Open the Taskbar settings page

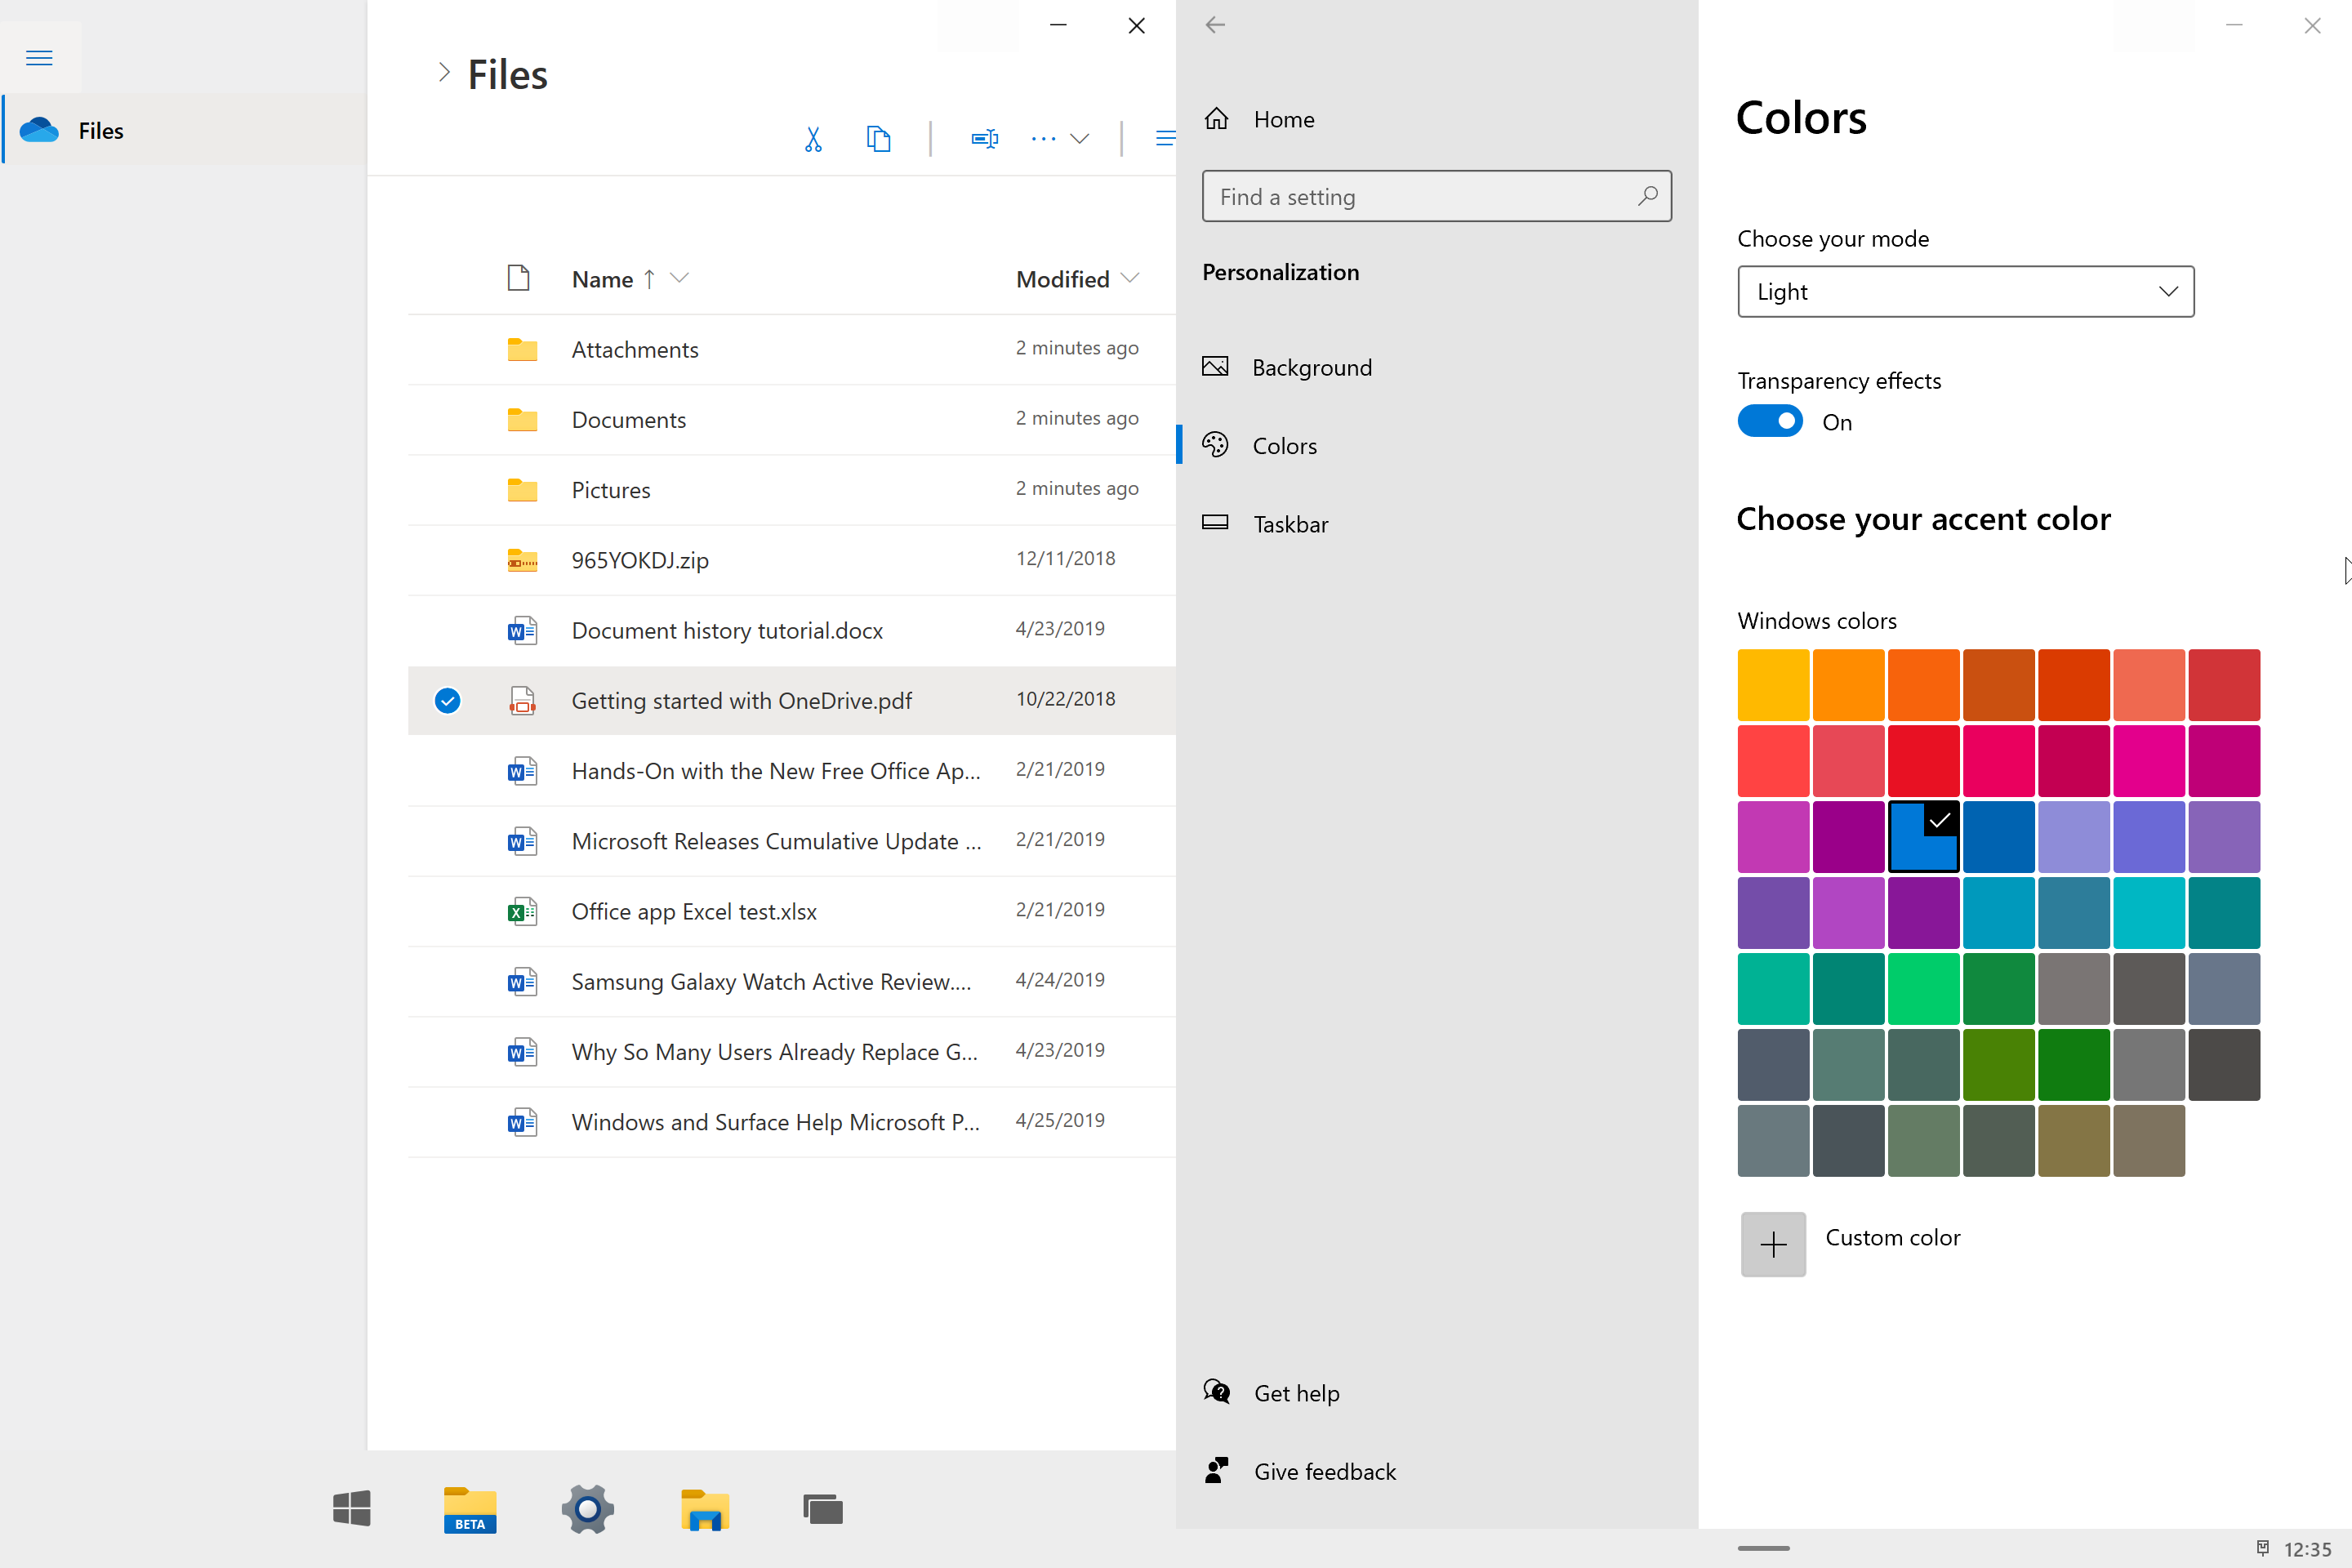[x=1290, y=524]
